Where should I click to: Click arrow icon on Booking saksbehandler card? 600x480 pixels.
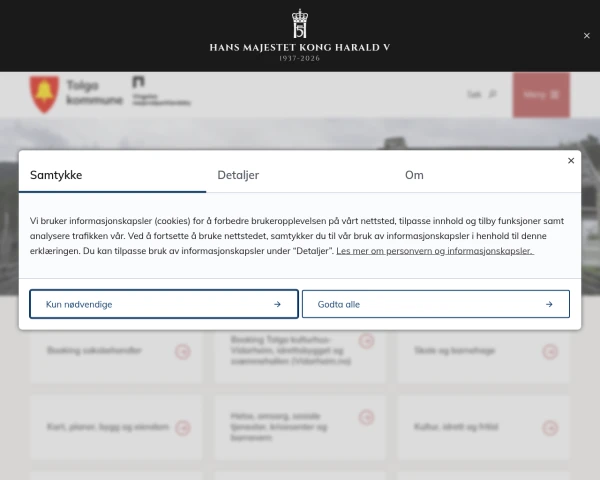coord(183,351)
